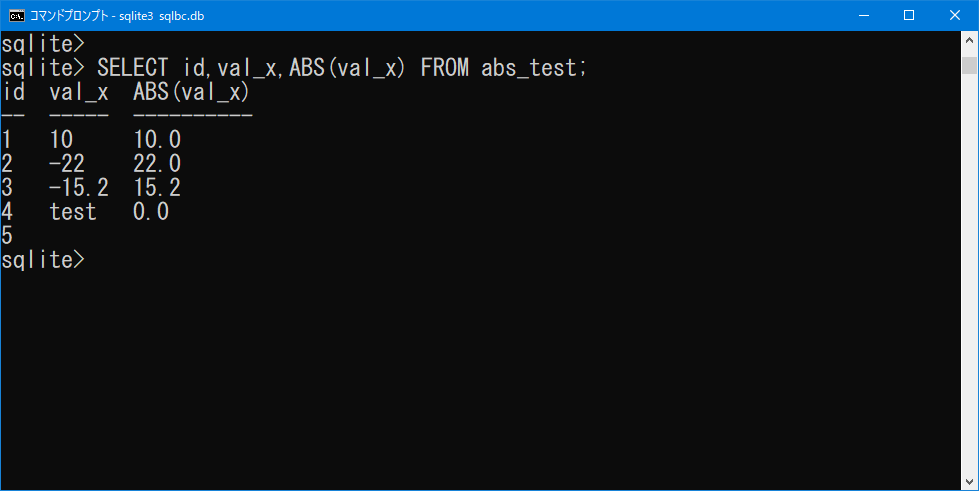
Task: Click scrollbar down arrow
Action: 969,482
